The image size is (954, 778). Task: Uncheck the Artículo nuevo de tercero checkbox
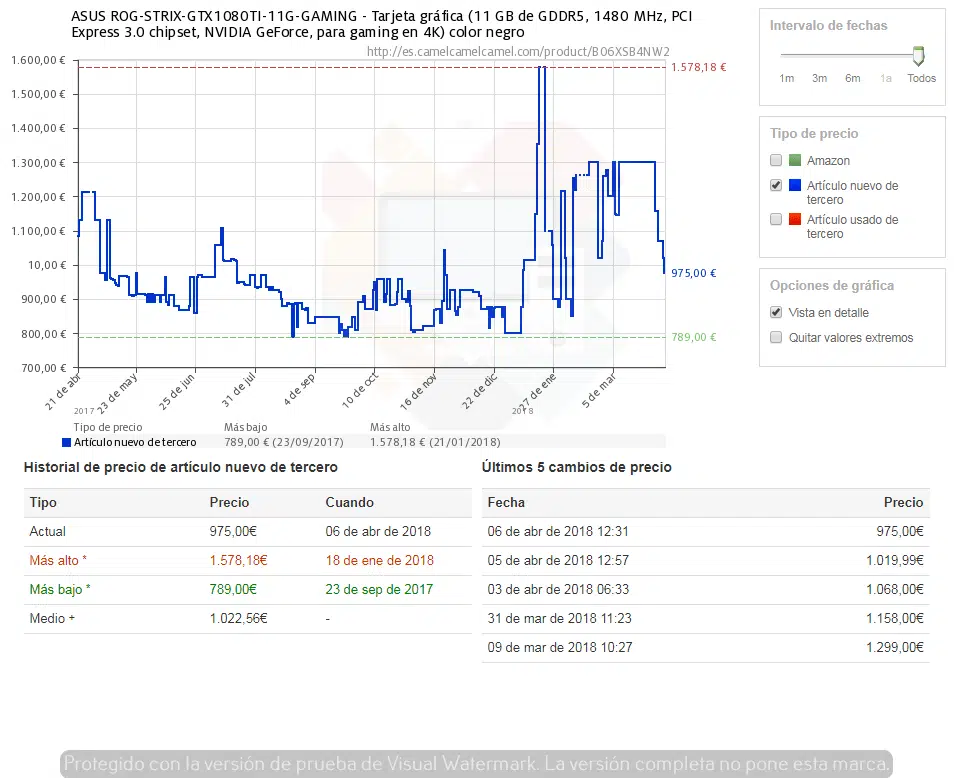[776, 185]
